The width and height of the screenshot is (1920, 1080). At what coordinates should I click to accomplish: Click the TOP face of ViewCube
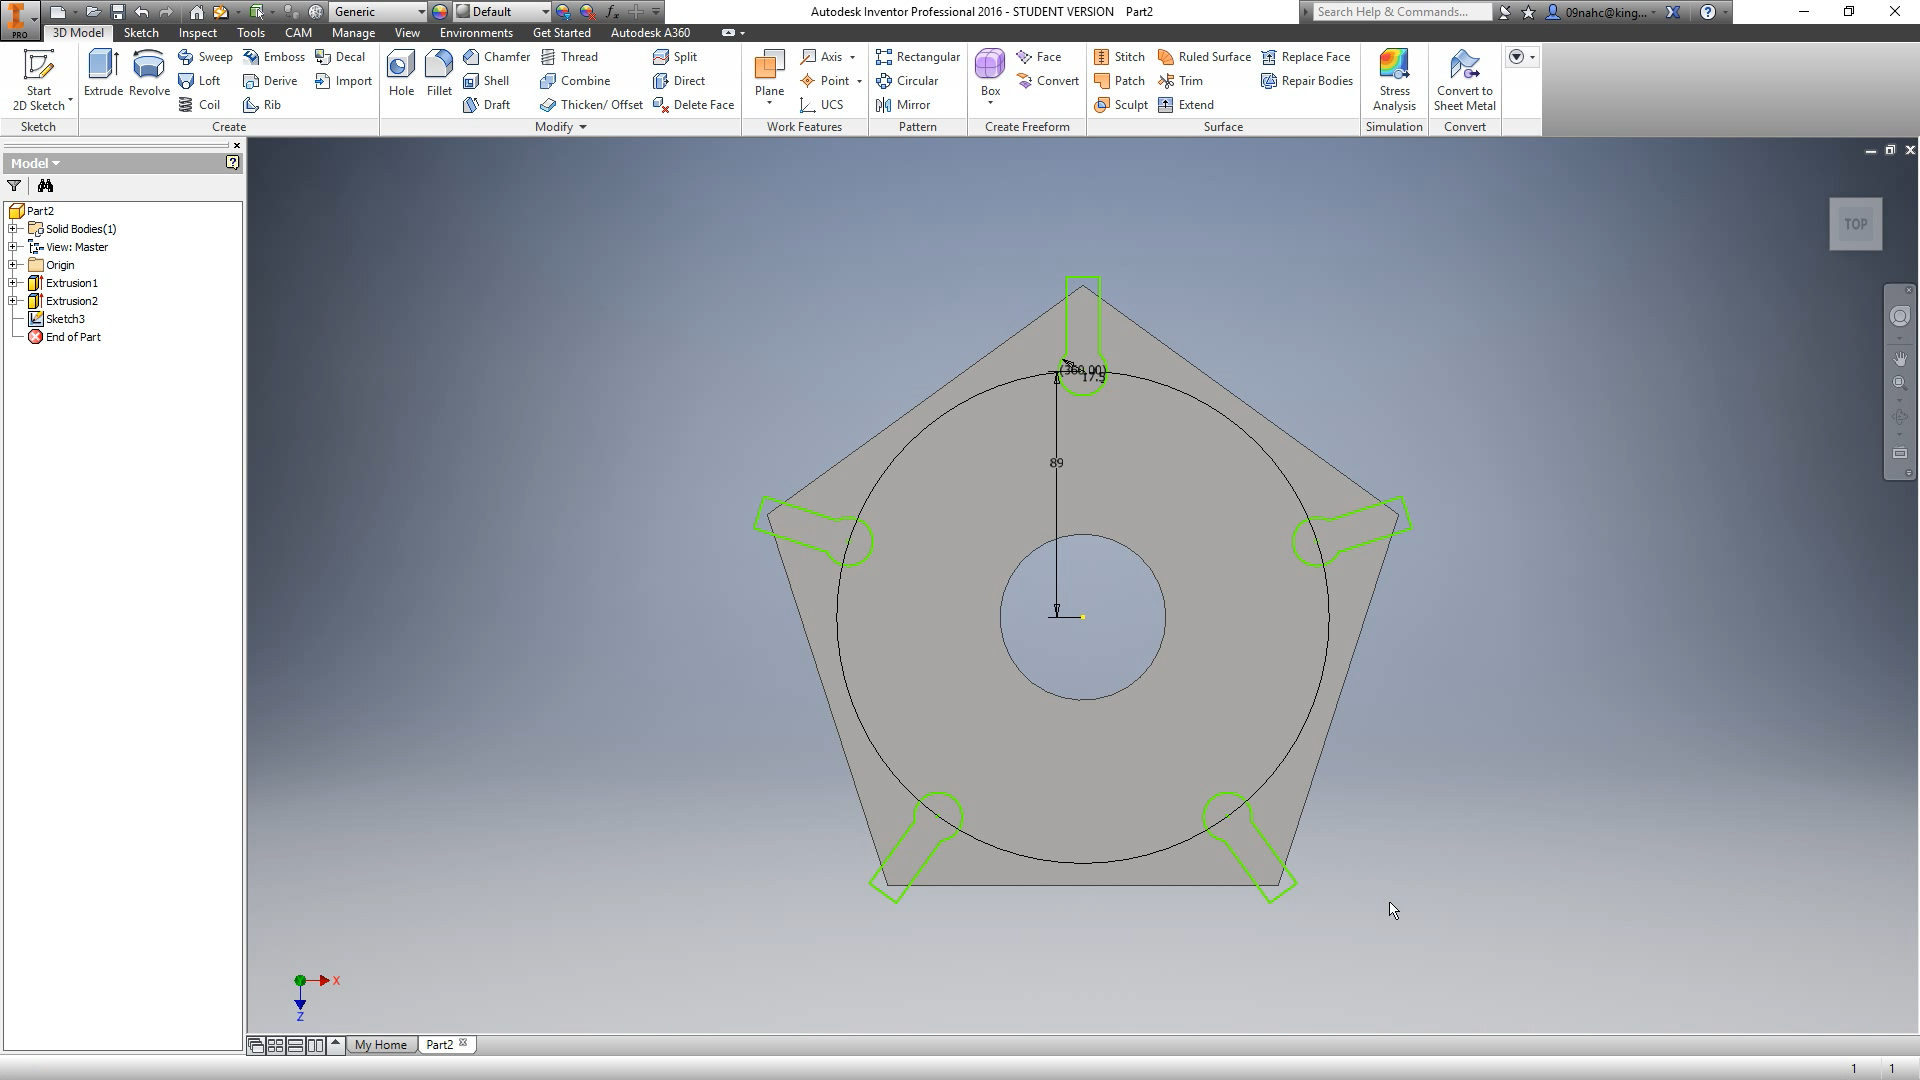(1856, 224)
